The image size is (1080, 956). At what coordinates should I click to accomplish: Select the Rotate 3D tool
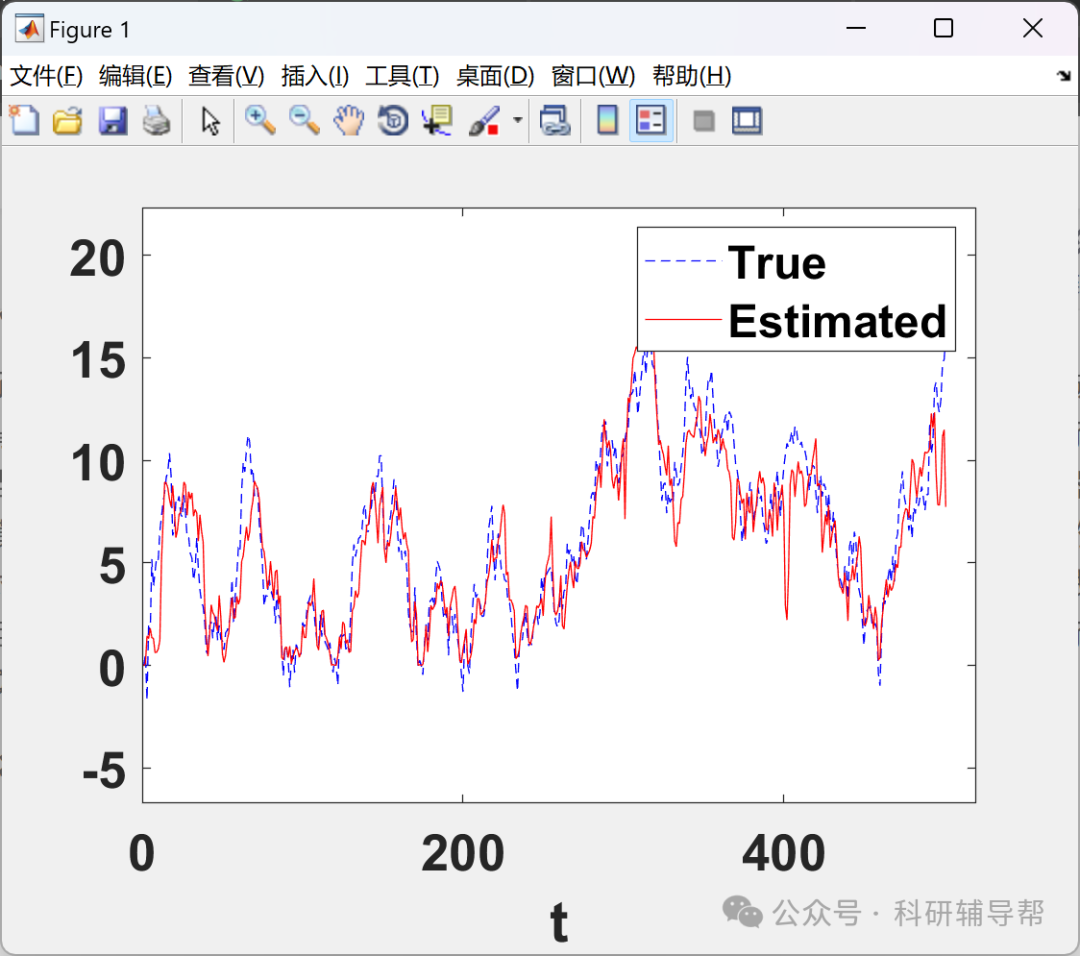pos(393,121)
